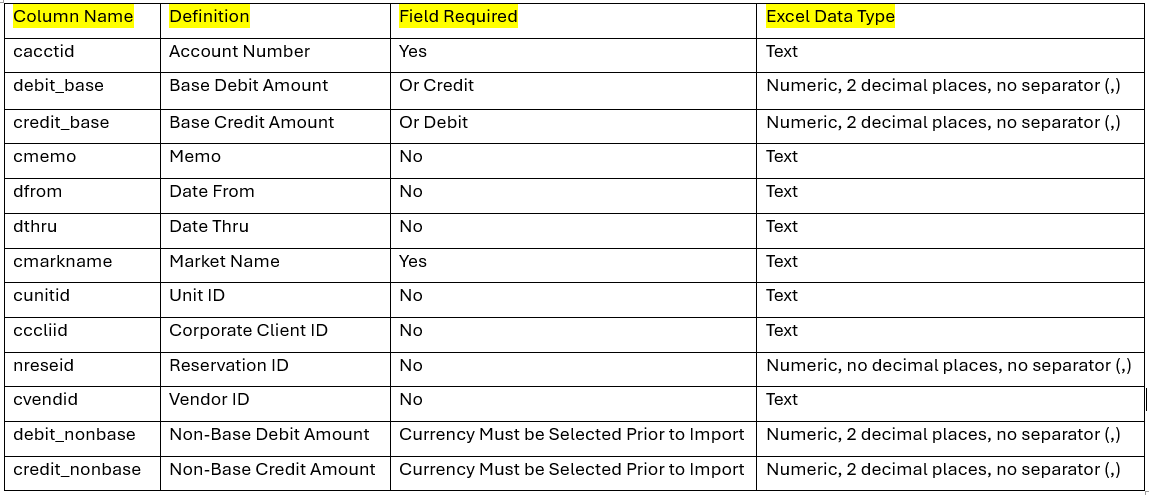Select the "cunitid" cell
1149x495 pixels.
pos(42,296)
